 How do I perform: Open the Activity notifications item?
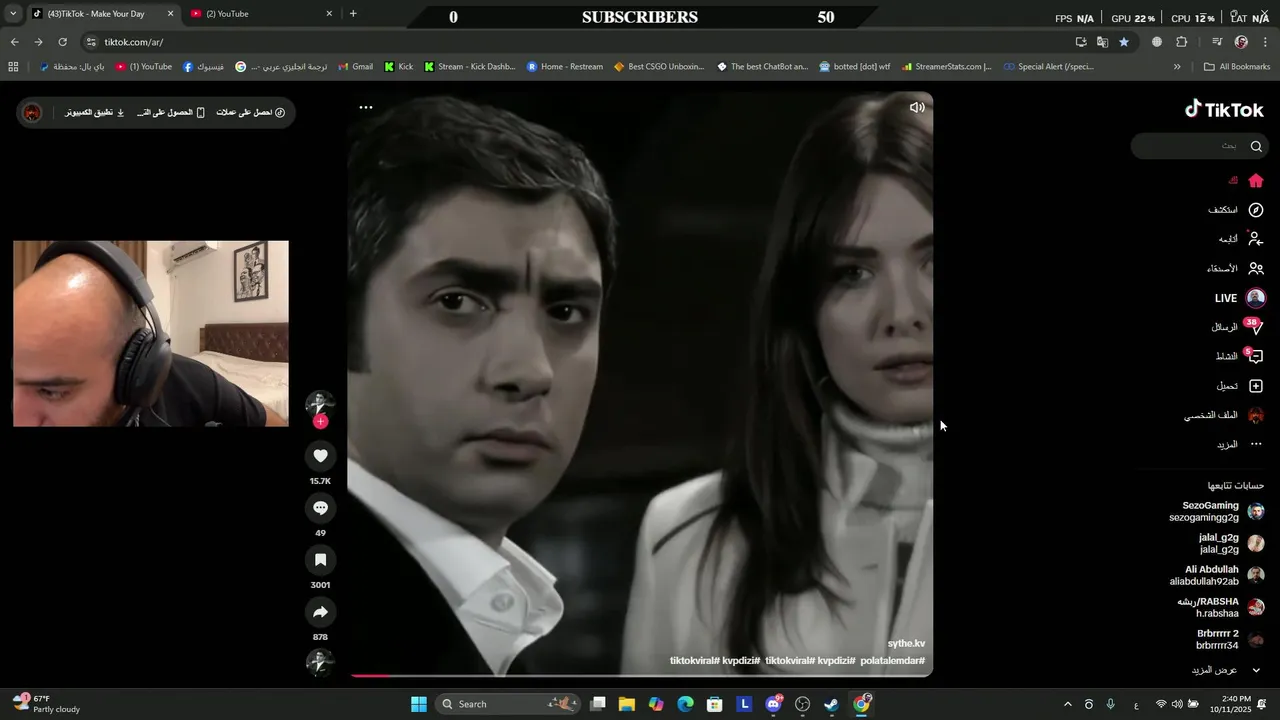1240,356
